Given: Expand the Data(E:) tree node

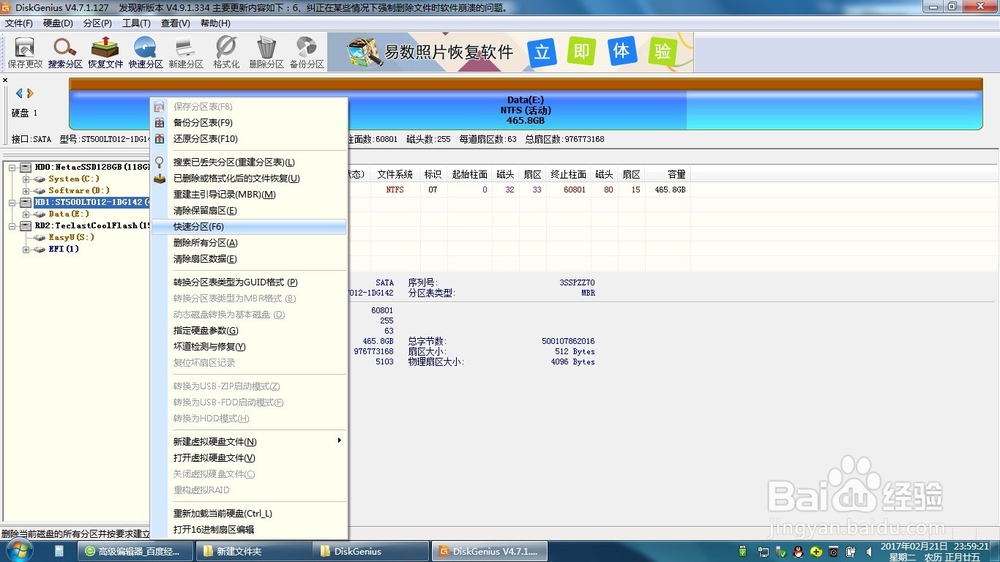Looking at the screenshot, I should pos(26,214).
